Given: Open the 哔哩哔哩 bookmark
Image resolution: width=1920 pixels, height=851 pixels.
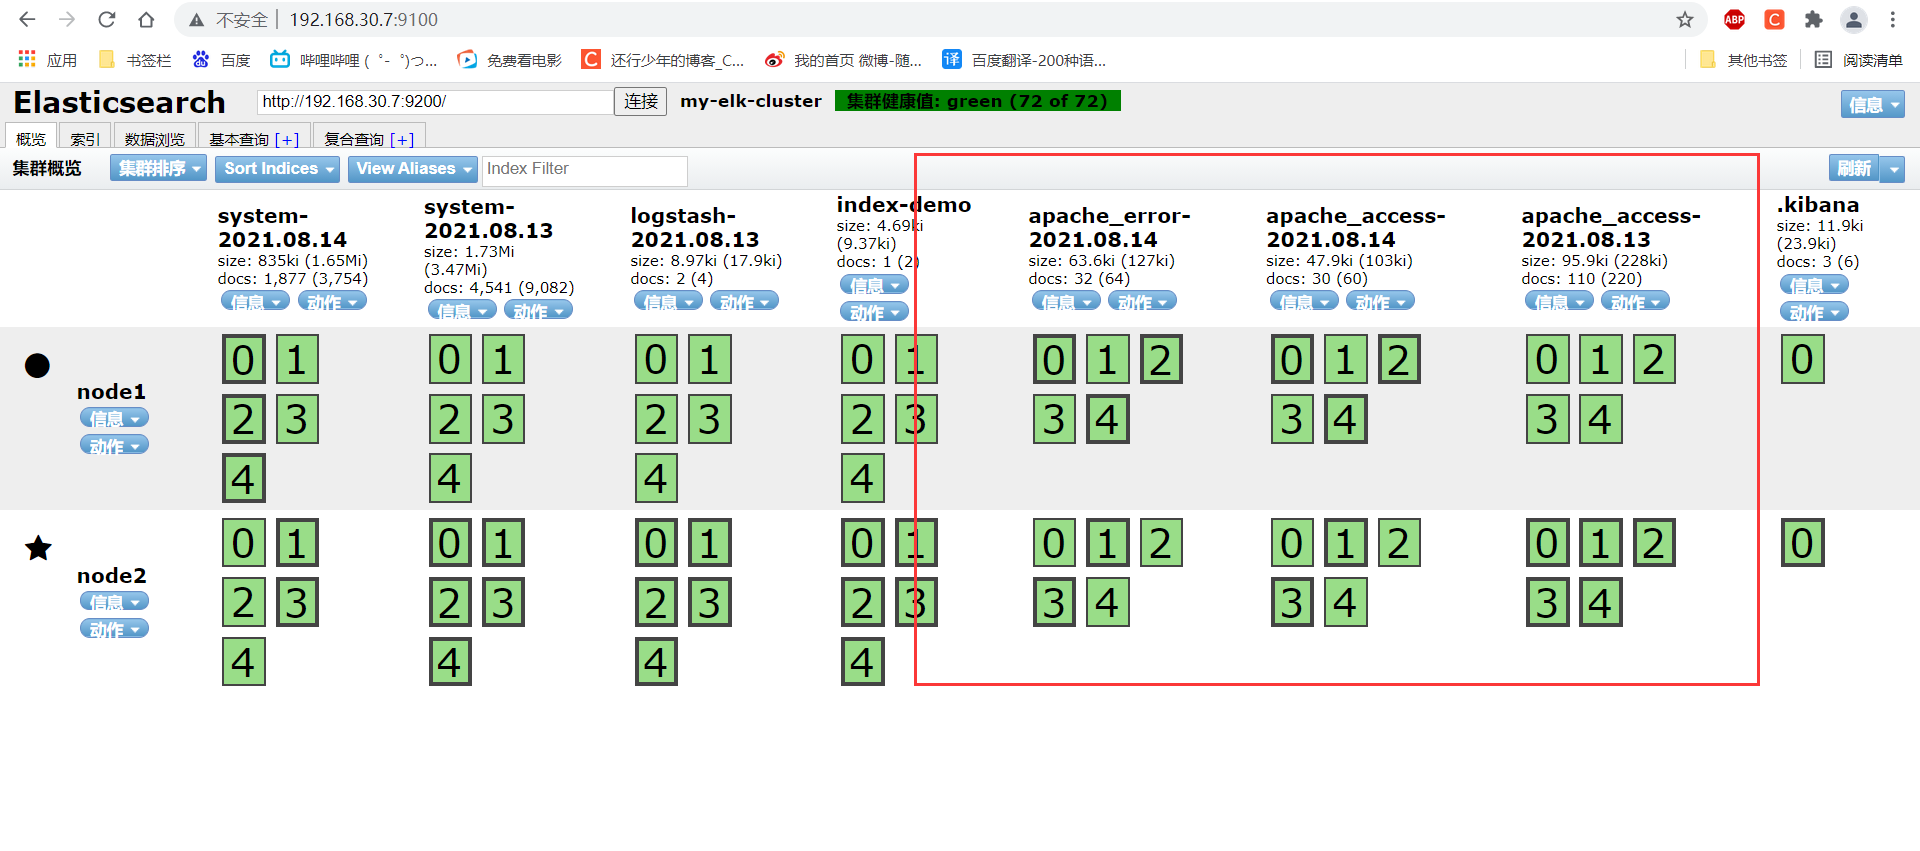Looking at the screenshot, I should [353, 60].
